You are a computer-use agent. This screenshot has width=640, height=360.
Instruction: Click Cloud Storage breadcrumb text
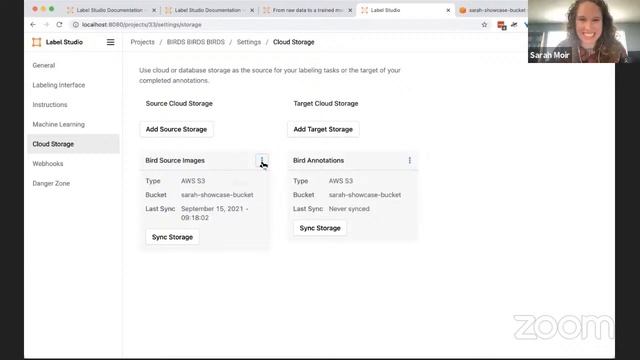(293, 42)
